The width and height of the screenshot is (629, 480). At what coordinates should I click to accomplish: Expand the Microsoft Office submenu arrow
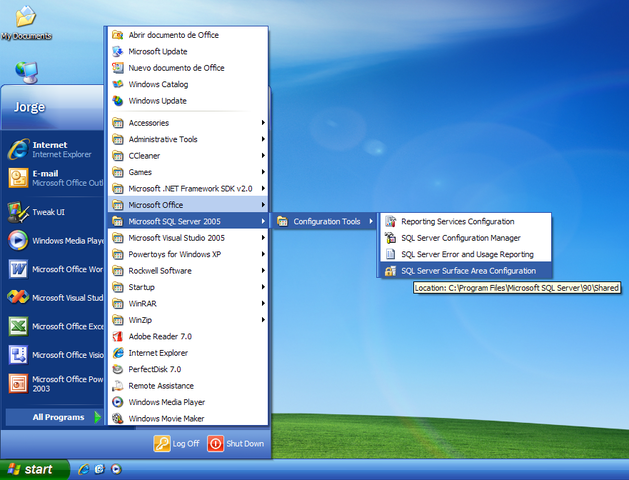[263, 205]
